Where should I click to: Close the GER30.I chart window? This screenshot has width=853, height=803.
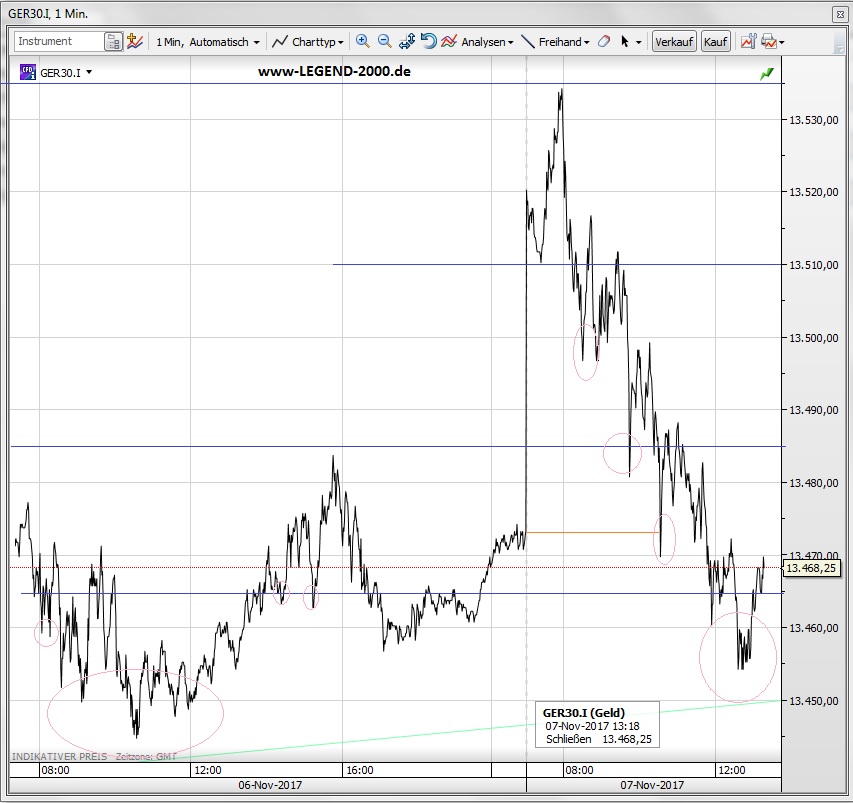tap(839, 15)
